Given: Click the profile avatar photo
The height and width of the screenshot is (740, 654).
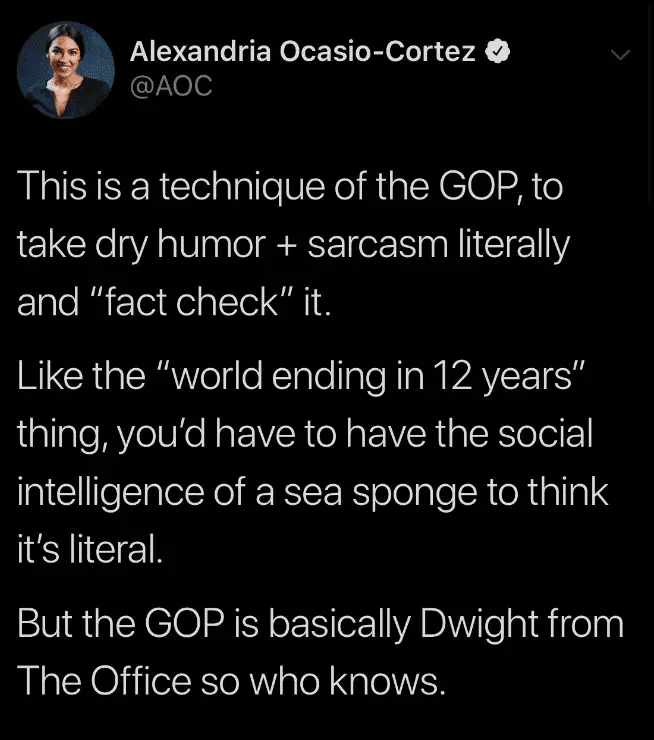Looking at the screenshot, I should click(66, 69).
